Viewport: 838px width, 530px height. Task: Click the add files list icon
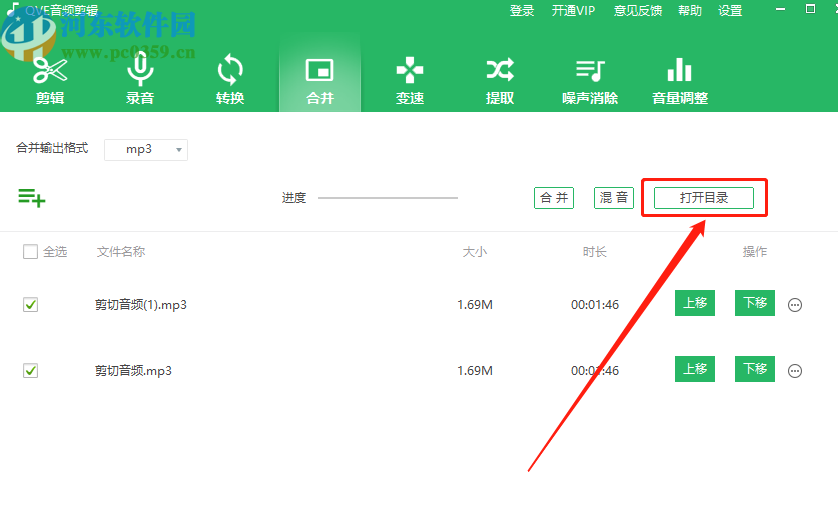click(x=32, y=198)
